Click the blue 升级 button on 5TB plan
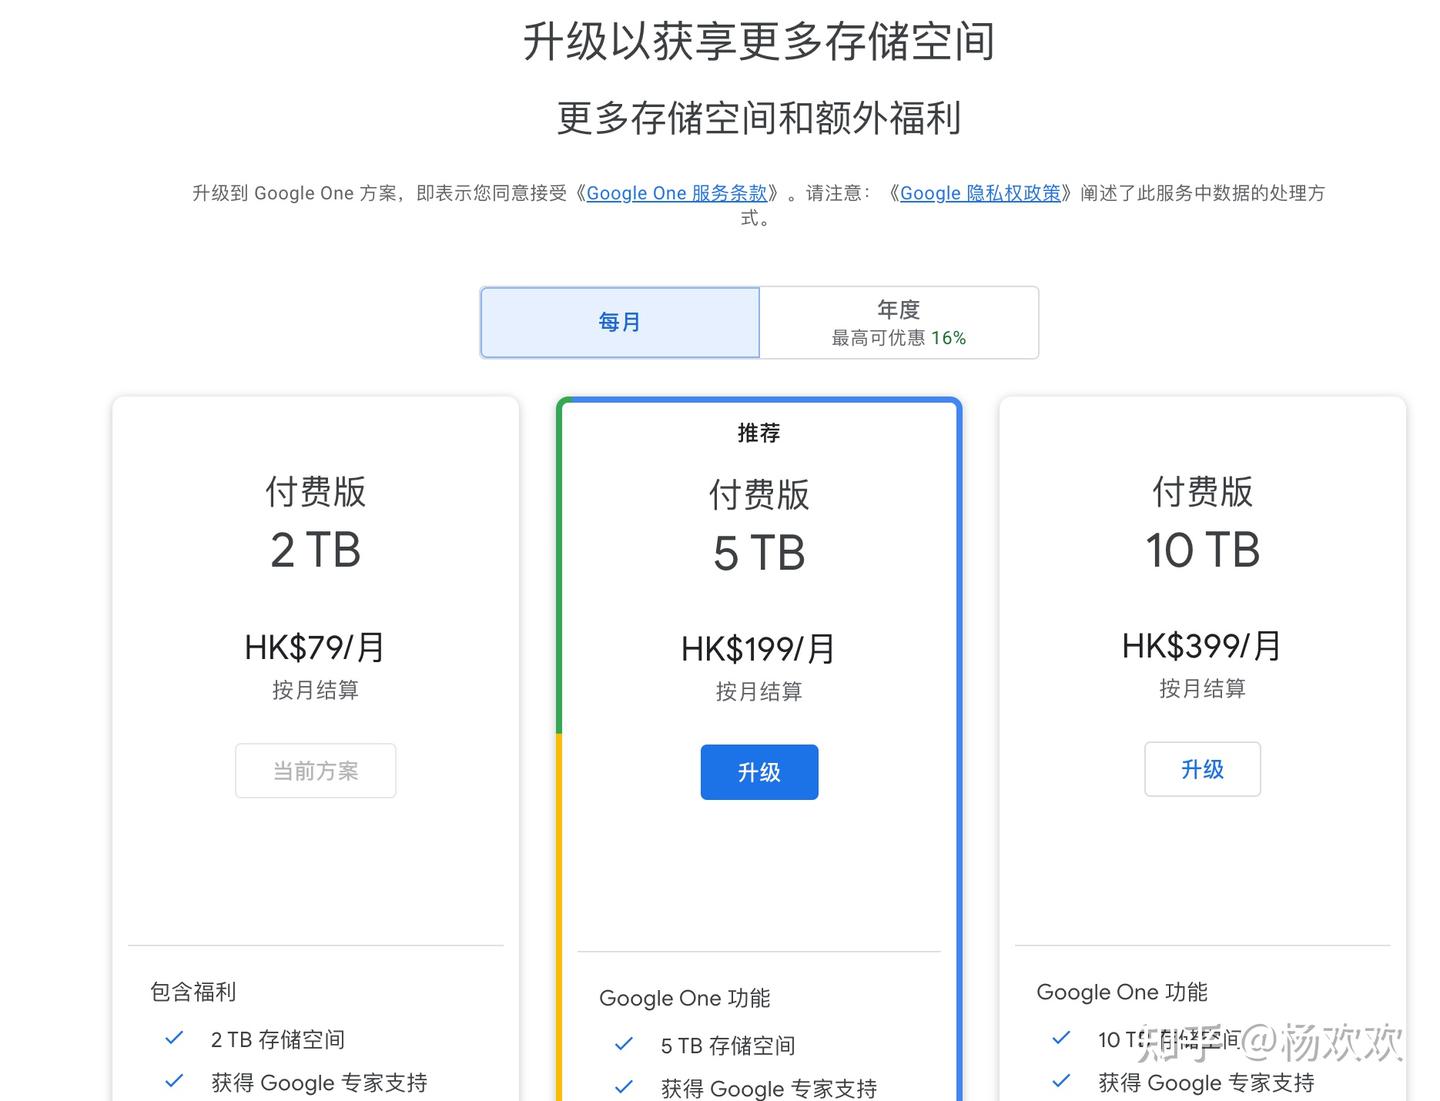The height and width of the screenshot is (1101, 1440). 759,771
